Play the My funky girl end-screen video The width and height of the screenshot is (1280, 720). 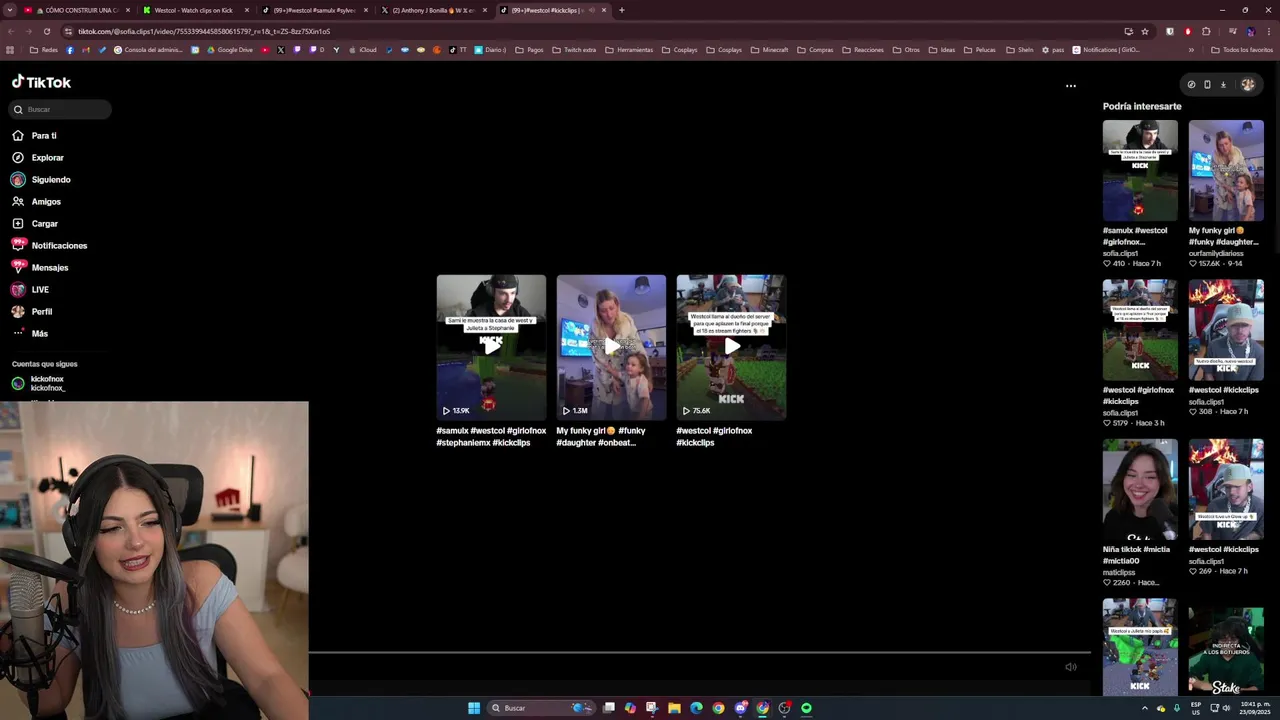[x=611, y=346]
